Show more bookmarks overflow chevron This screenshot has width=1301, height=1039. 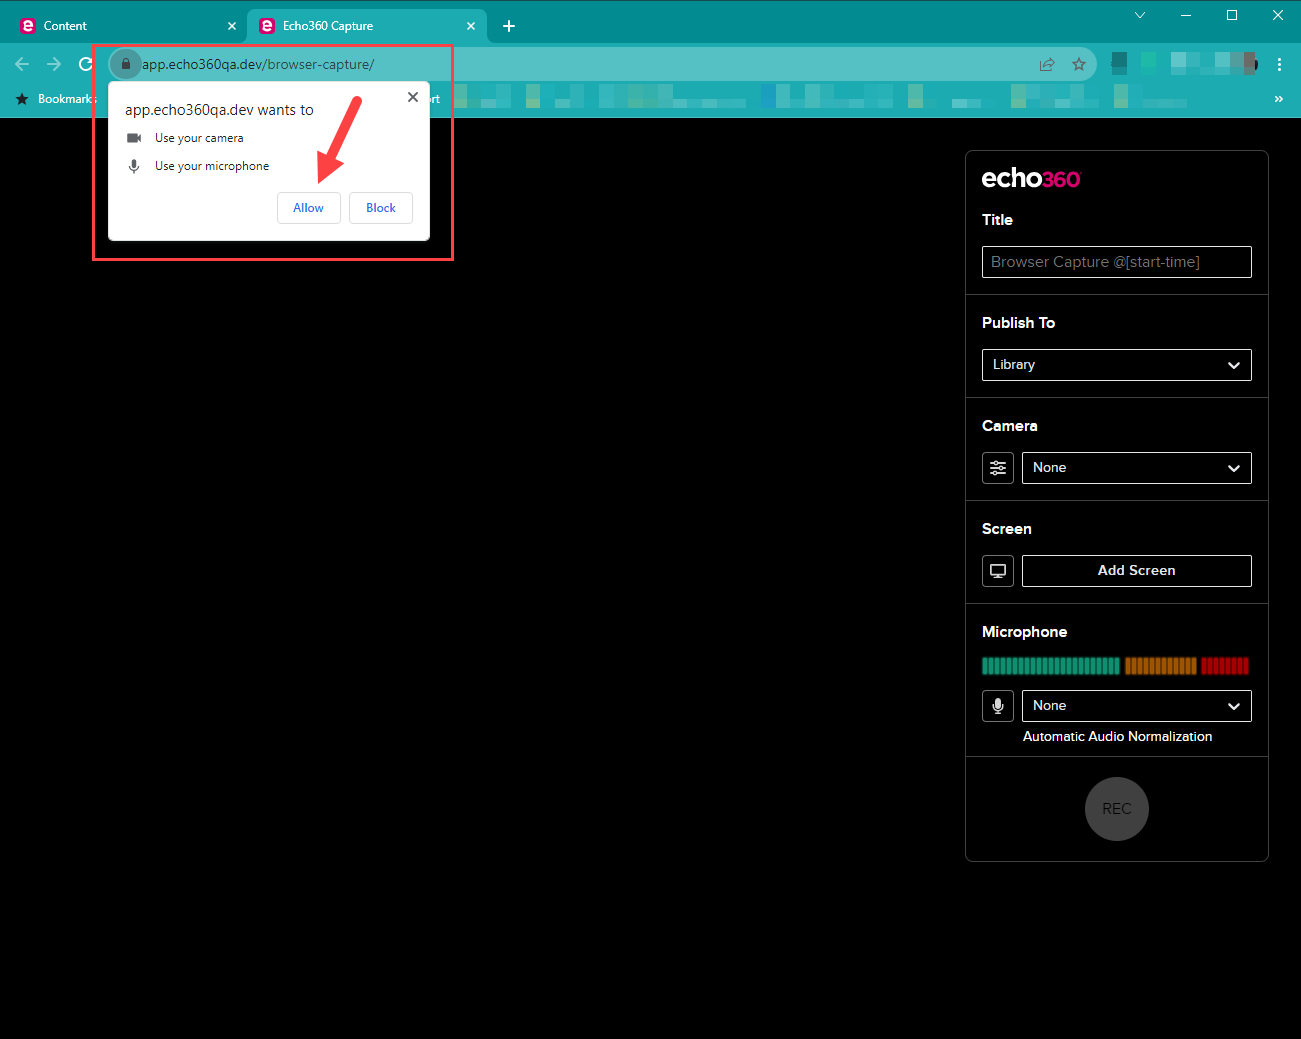click(1278, 99)
